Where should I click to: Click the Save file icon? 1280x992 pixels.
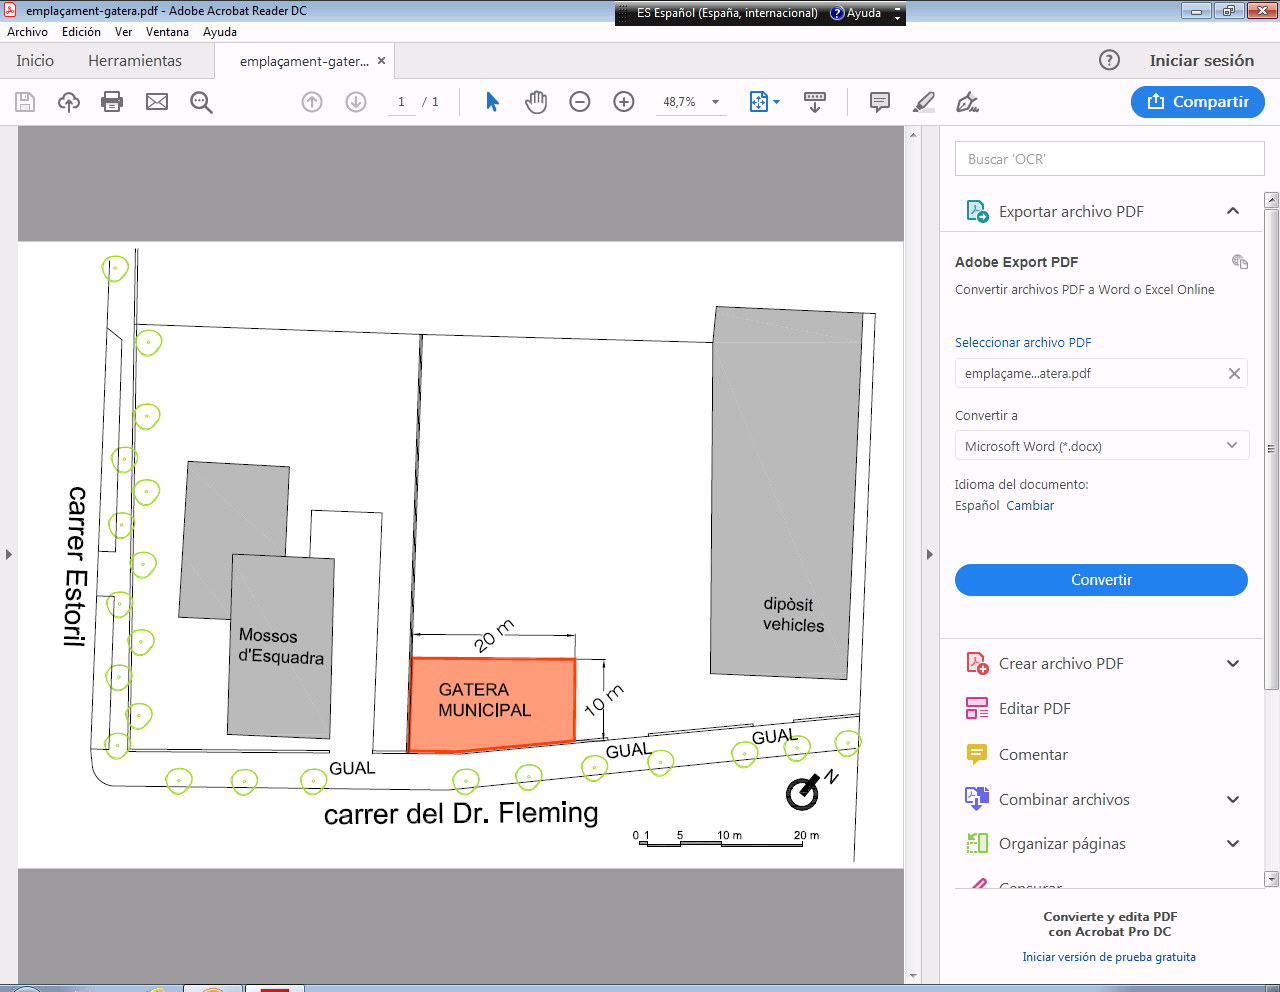coord(25,102)
